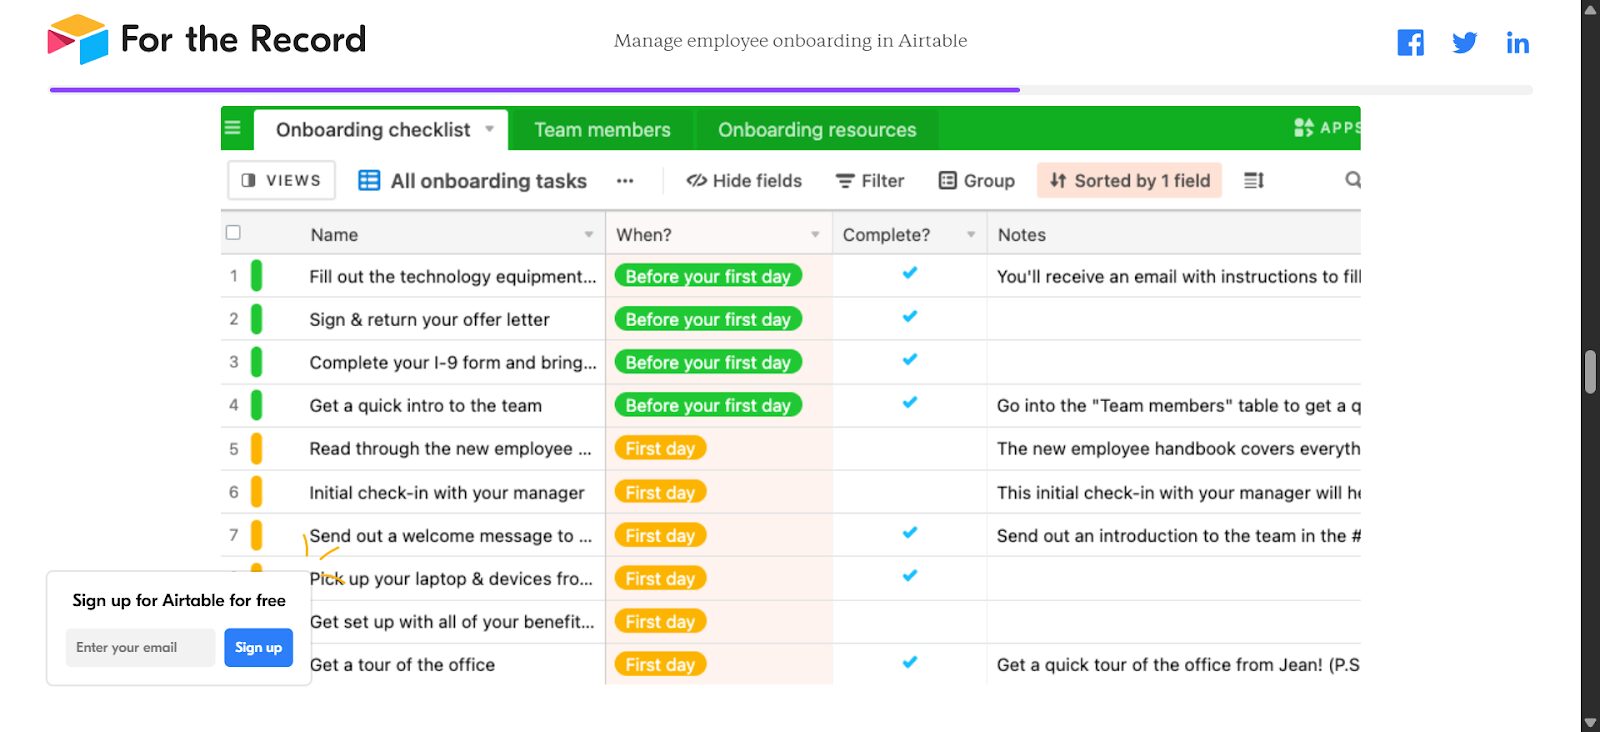Click the note The new employee handbook covers
This screenshot has width=1600, height=732.
click(x=1178, y=448)
